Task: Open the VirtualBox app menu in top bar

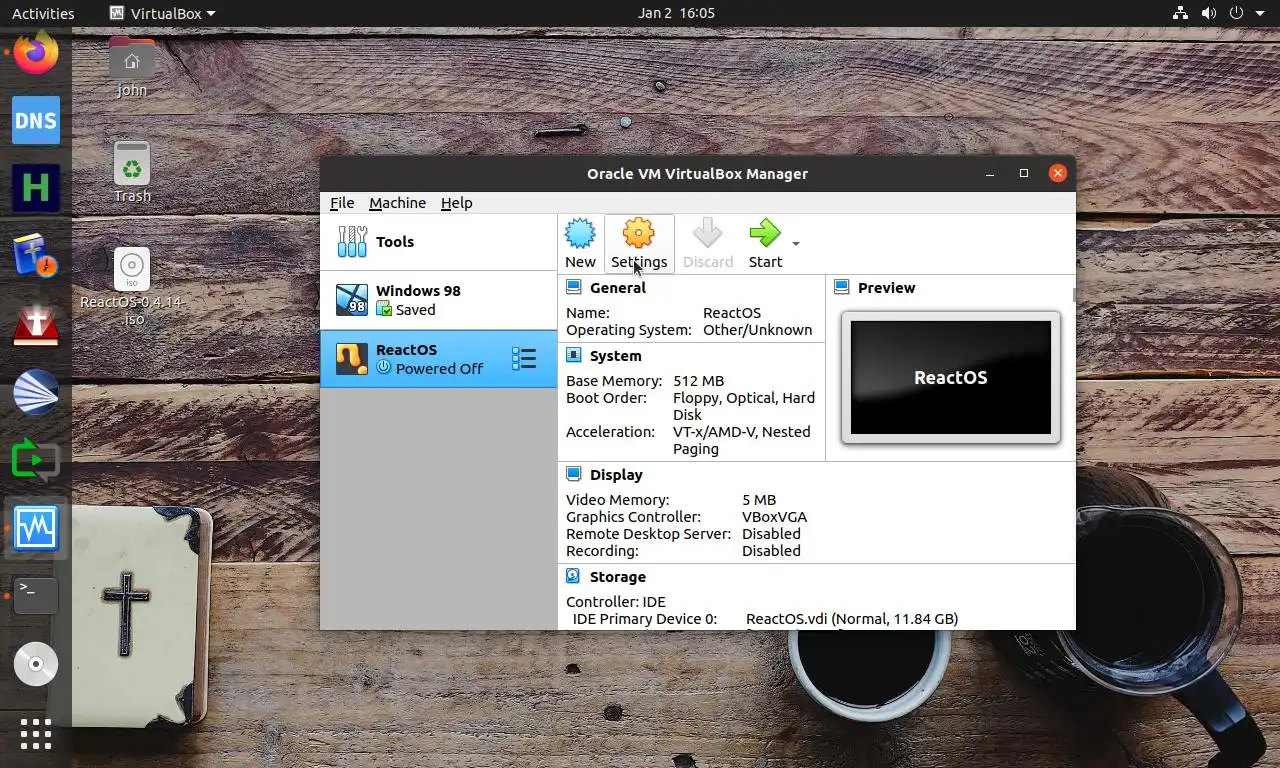Action: coord(162,13)
